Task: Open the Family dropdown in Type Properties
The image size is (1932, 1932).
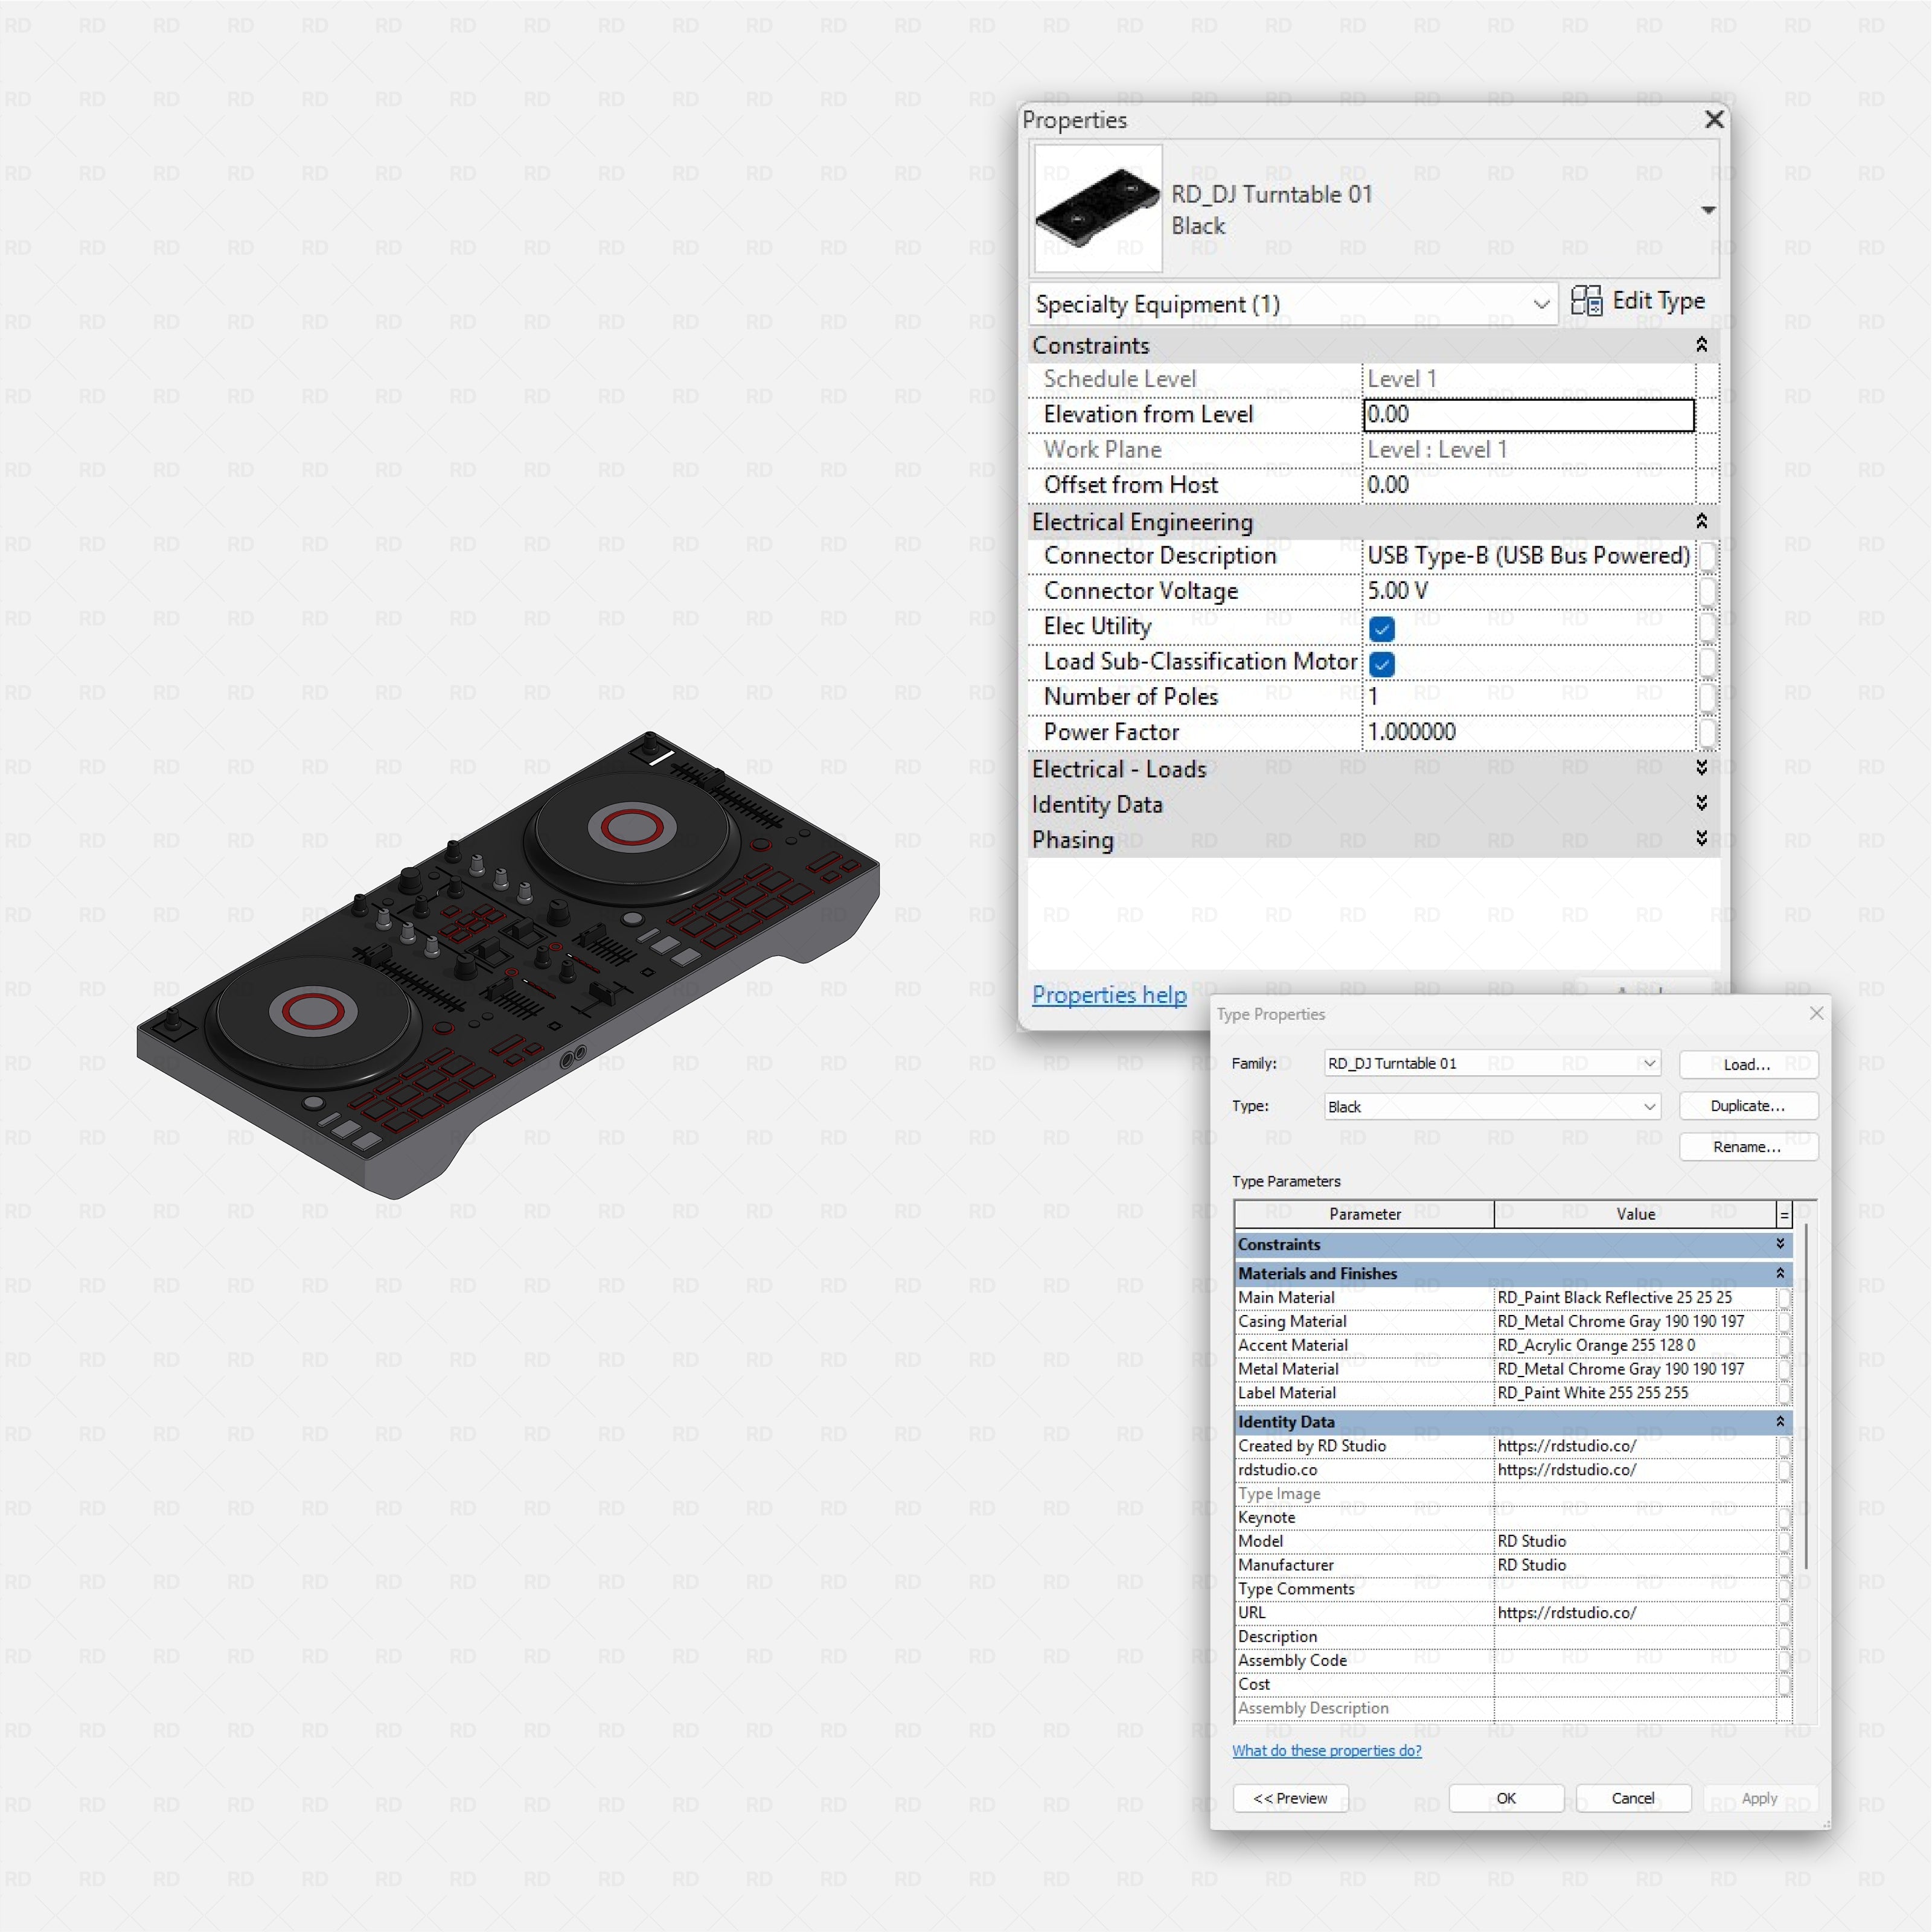Action: pyautogui.click(x=1492, y=1063)
